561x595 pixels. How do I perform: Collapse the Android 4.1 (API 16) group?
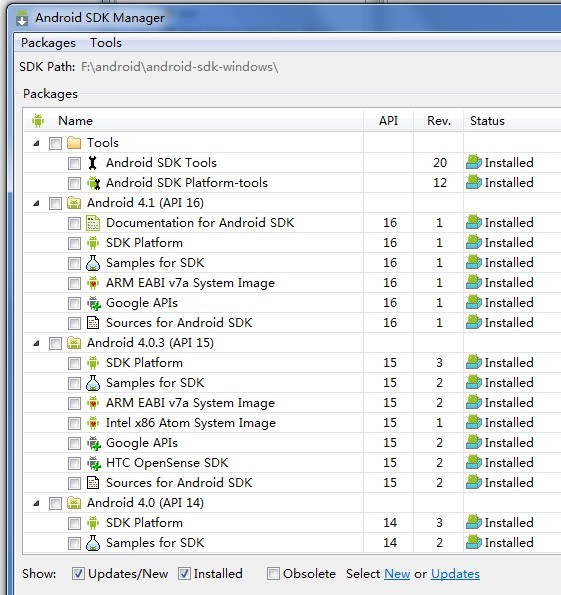(x=36, y=203)
